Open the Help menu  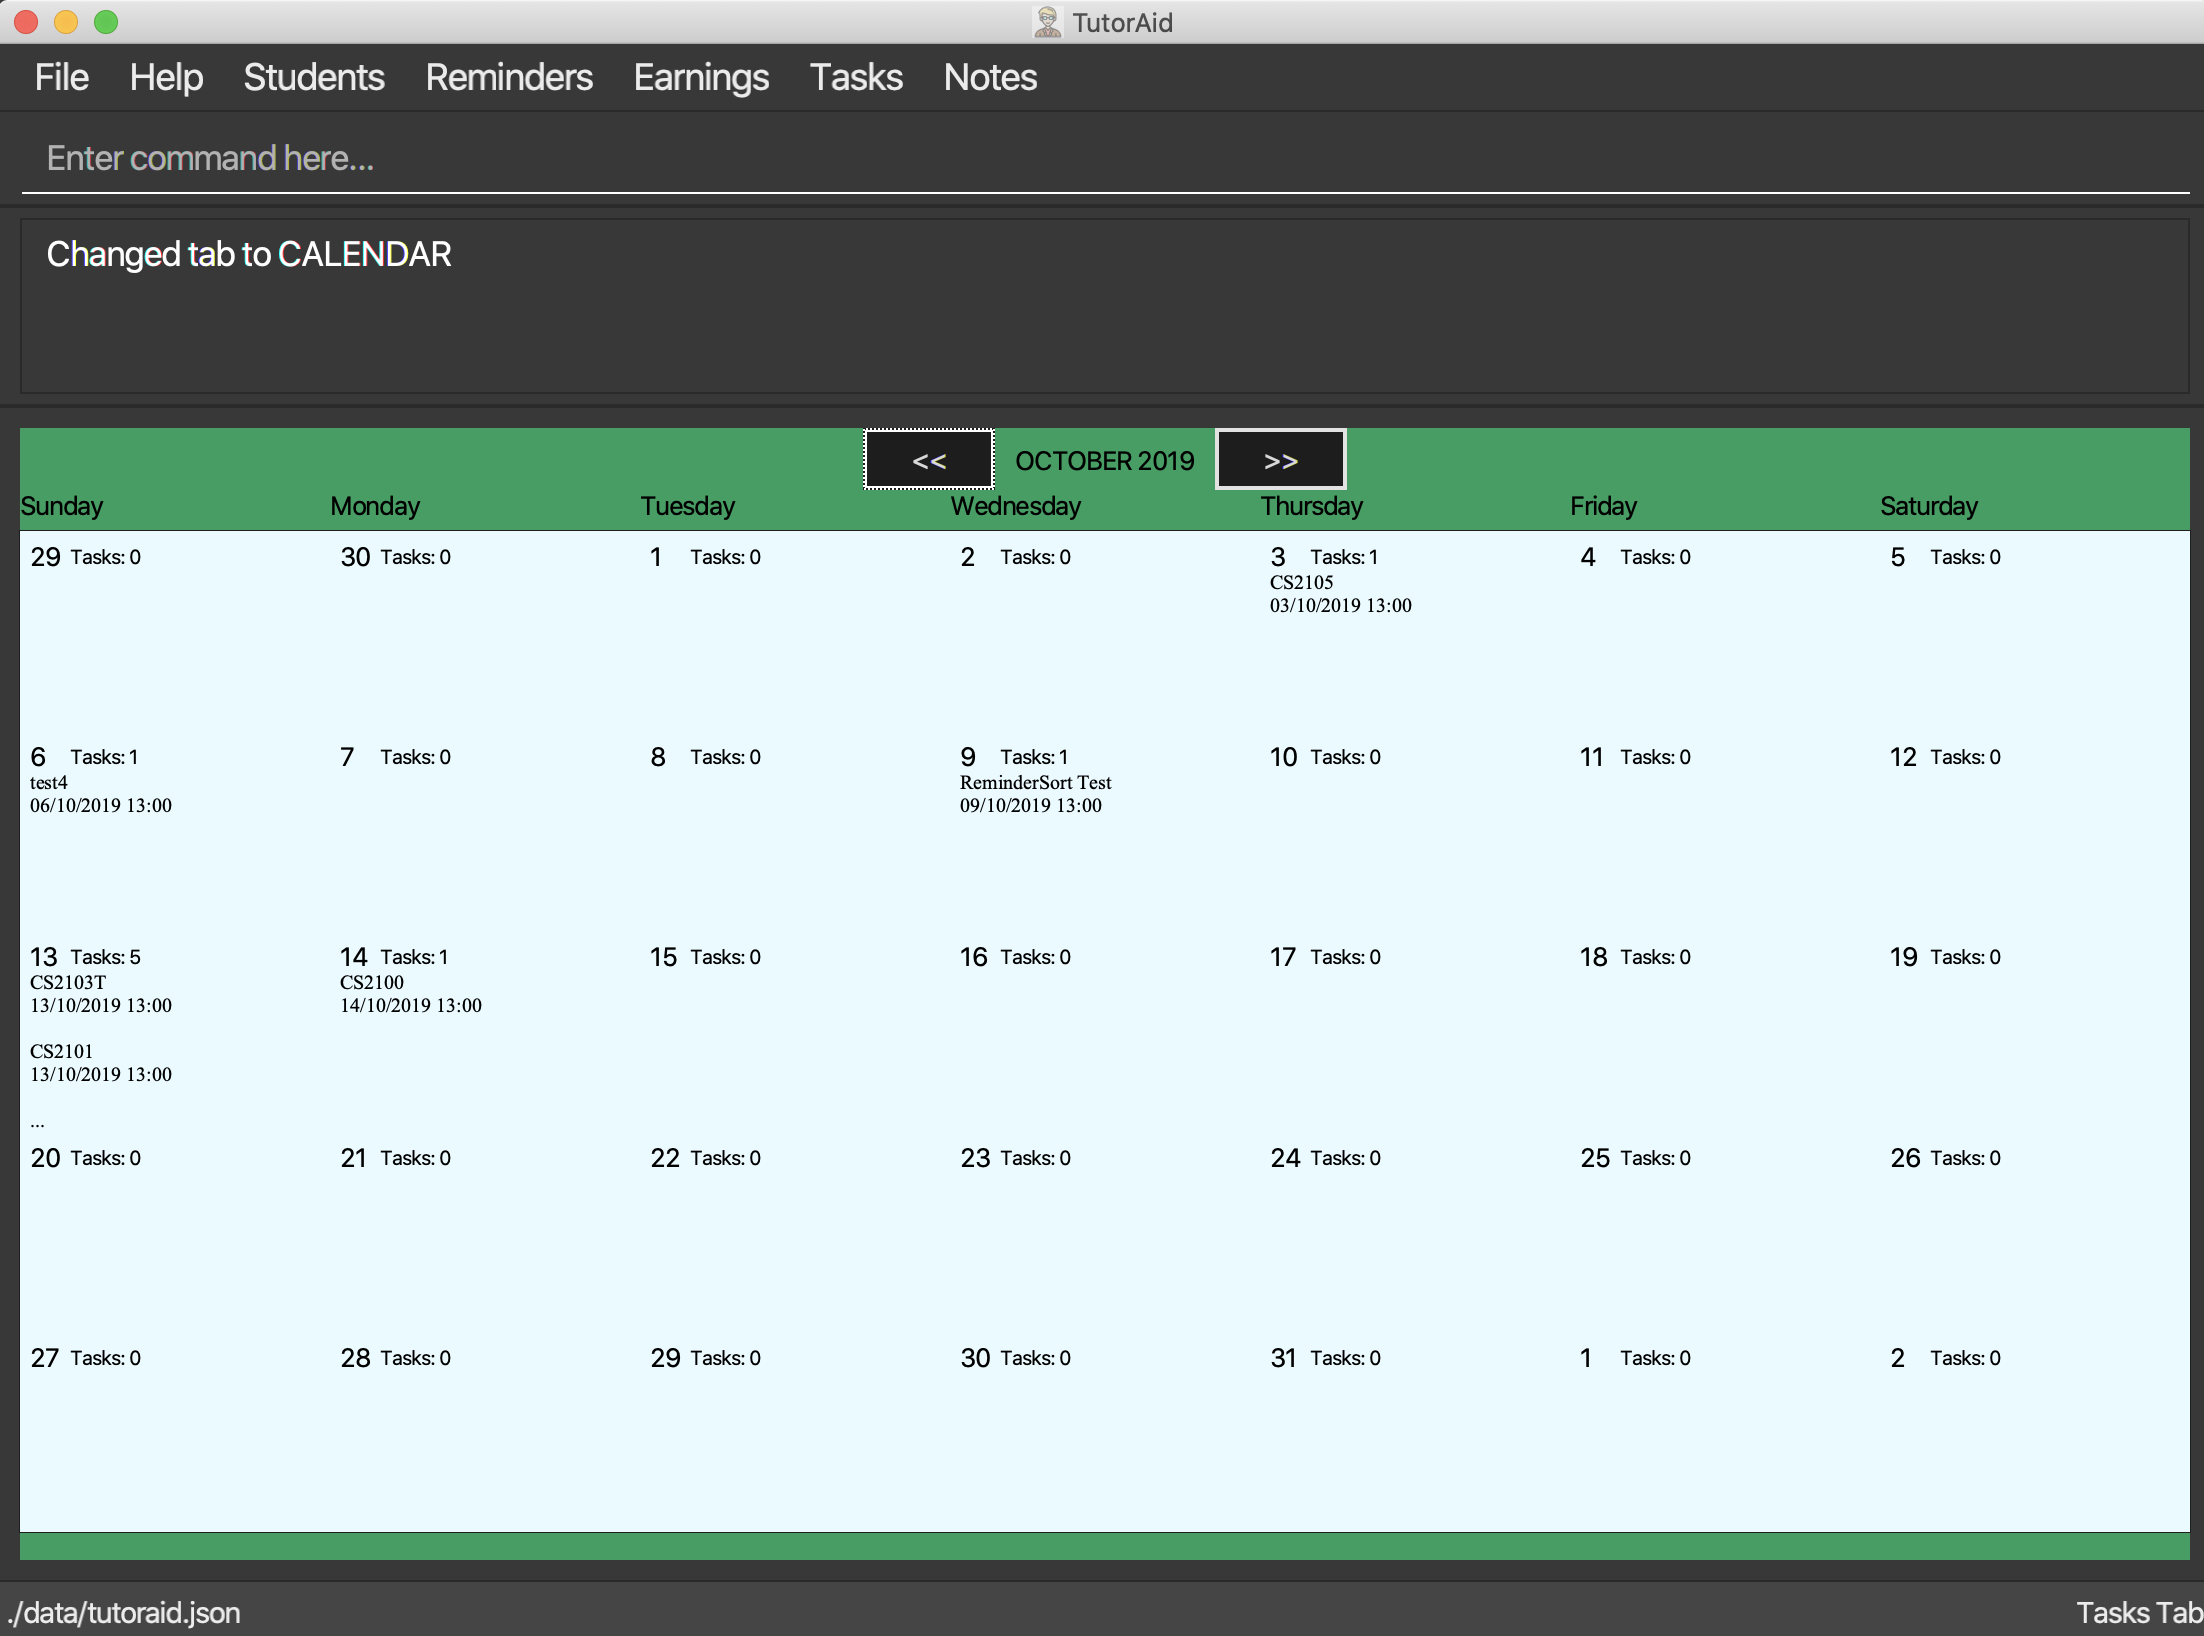[166, 77]
